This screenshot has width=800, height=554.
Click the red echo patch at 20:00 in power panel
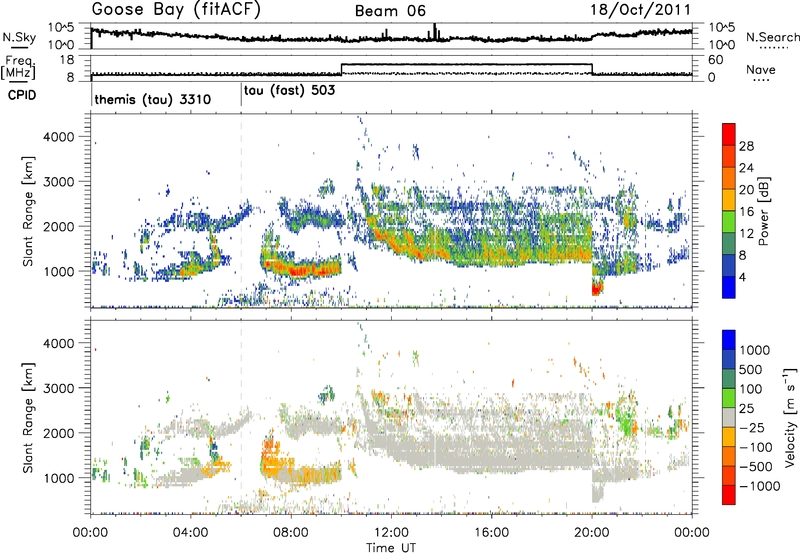[x=597, y=287]
